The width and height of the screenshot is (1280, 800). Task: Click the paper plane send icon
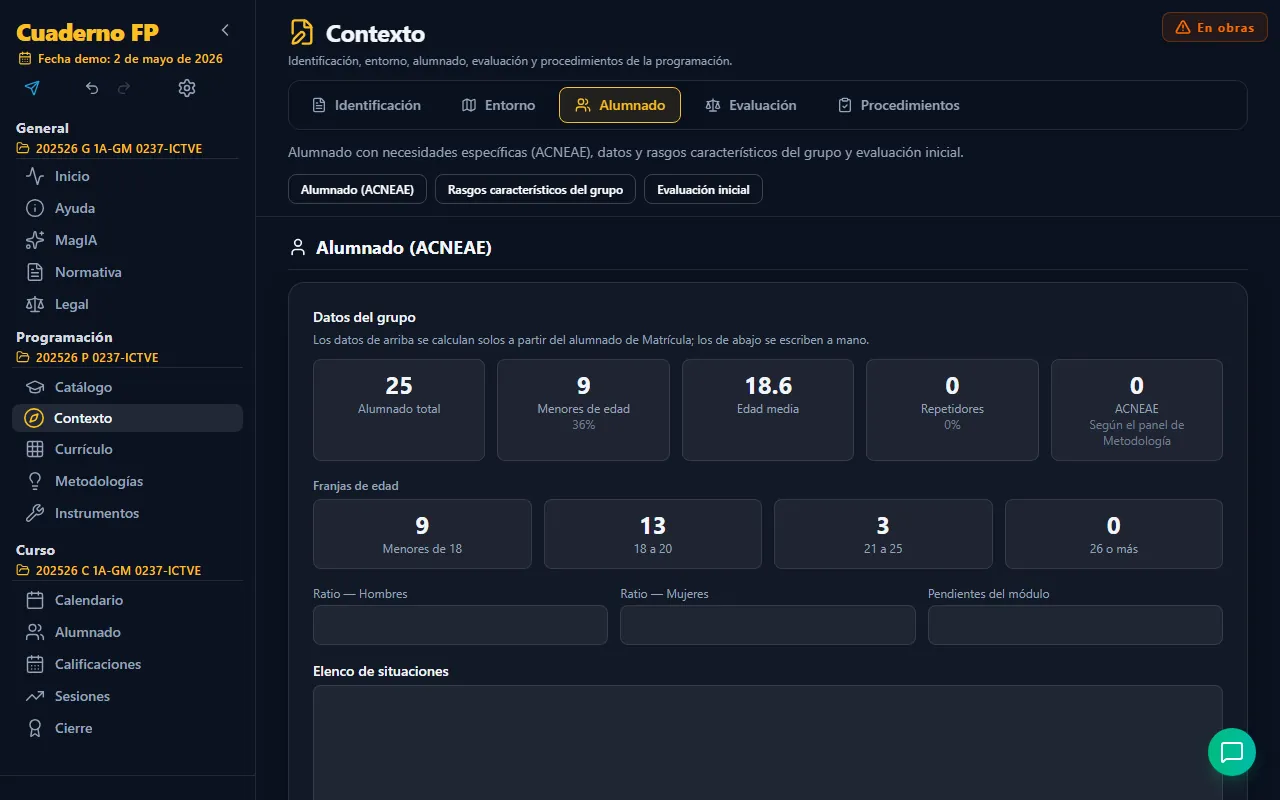point(32,88)
